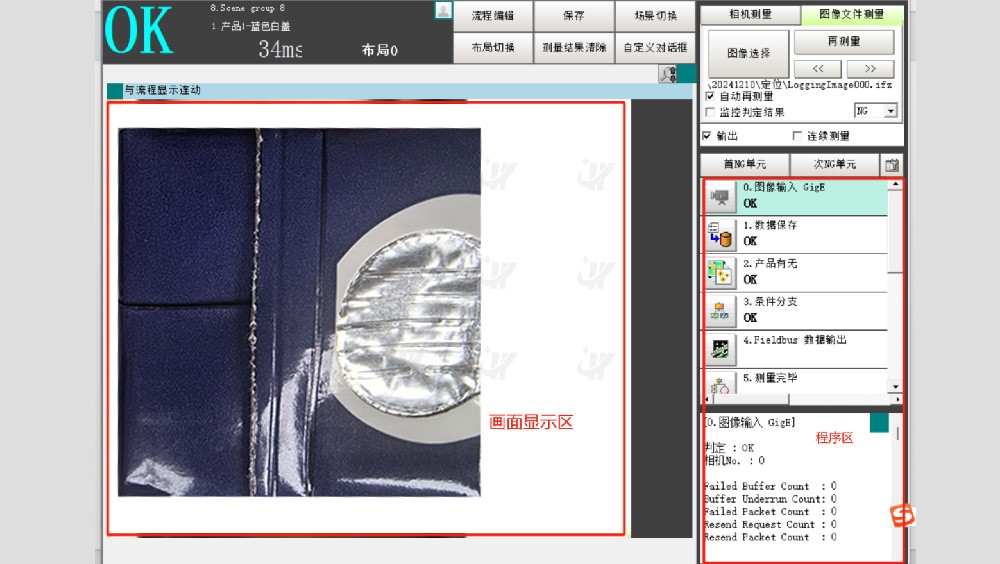The width and height of the screenshot is (1000, 564).
Task: Uncheck the 自动再测量 checkbox
Action: [710, 97]
